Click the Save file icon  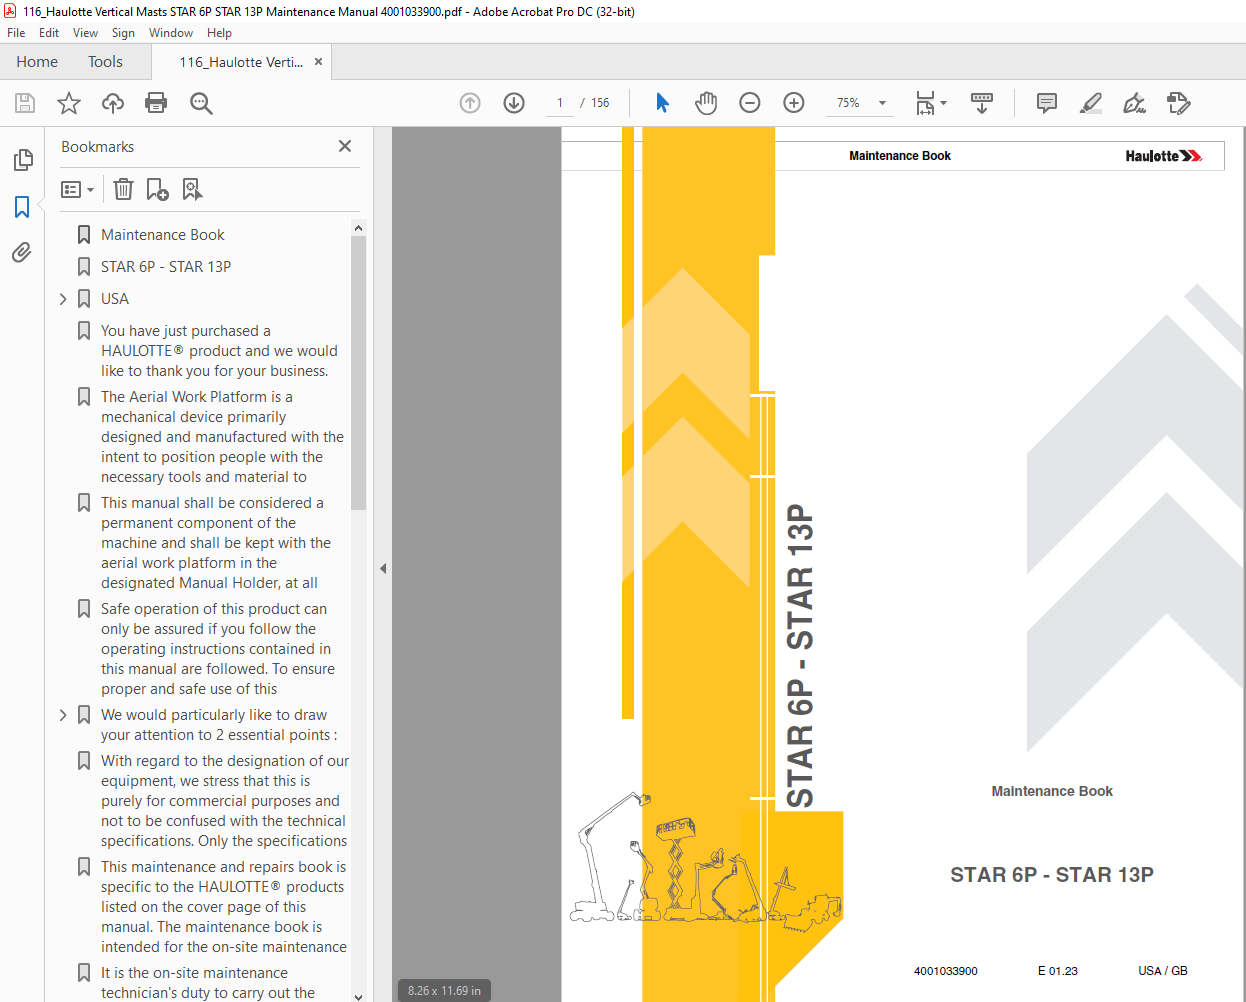(x=25, y=103)
